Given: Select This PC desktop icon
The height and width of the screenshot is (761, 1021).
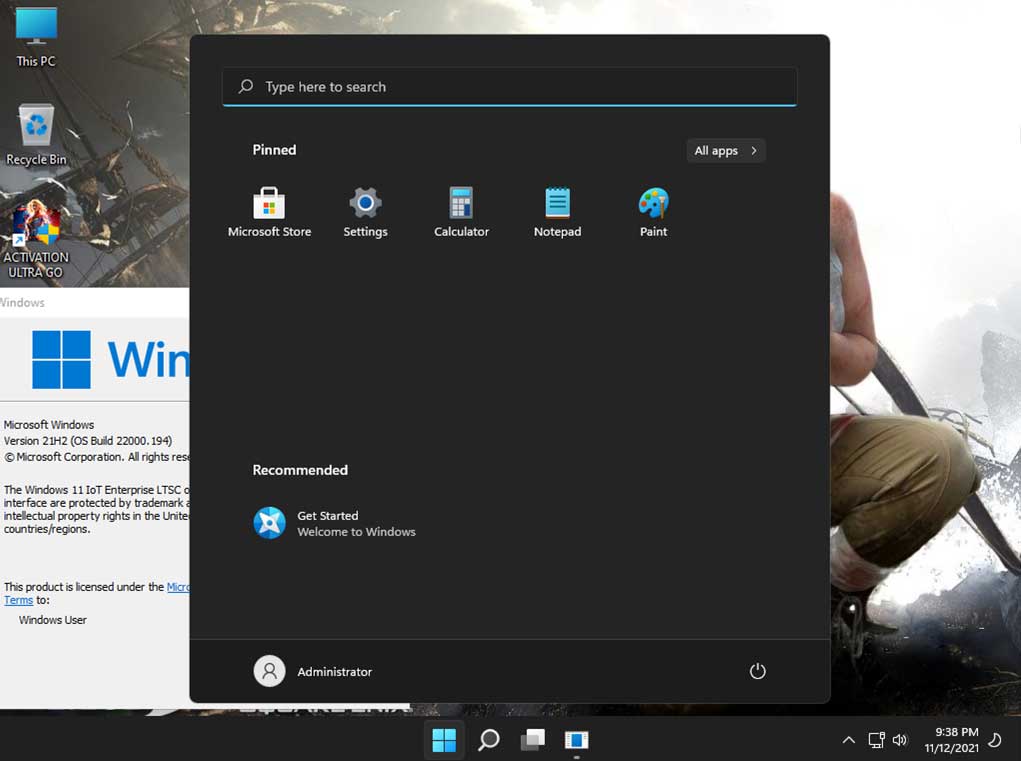Looking at the screenshot, I should pos(36,37).
